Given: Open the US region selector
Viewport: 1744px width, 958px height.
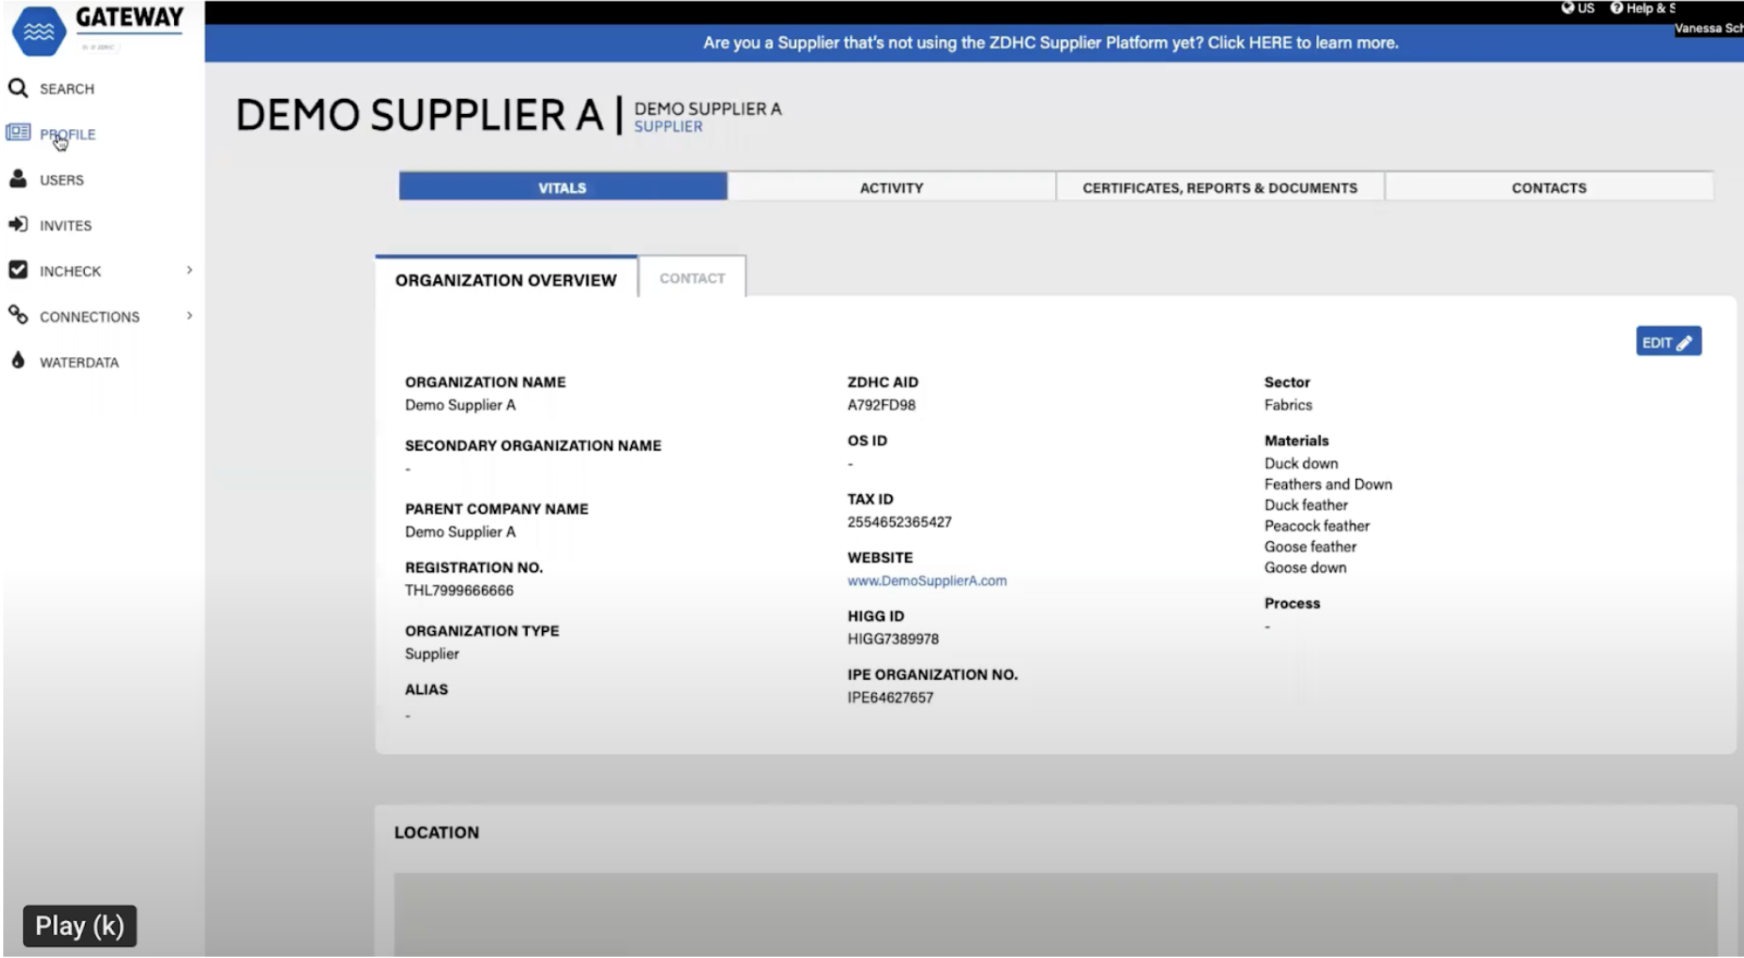Looking at the screenshot, I should click(1578, 8).
